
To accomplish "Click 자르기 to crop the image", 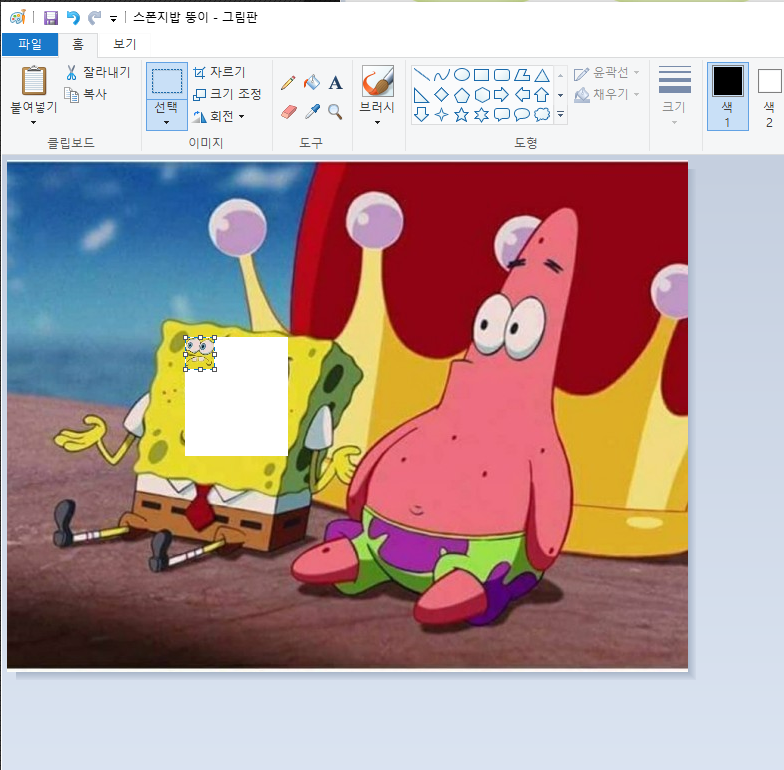I will (x=220, y=72).
